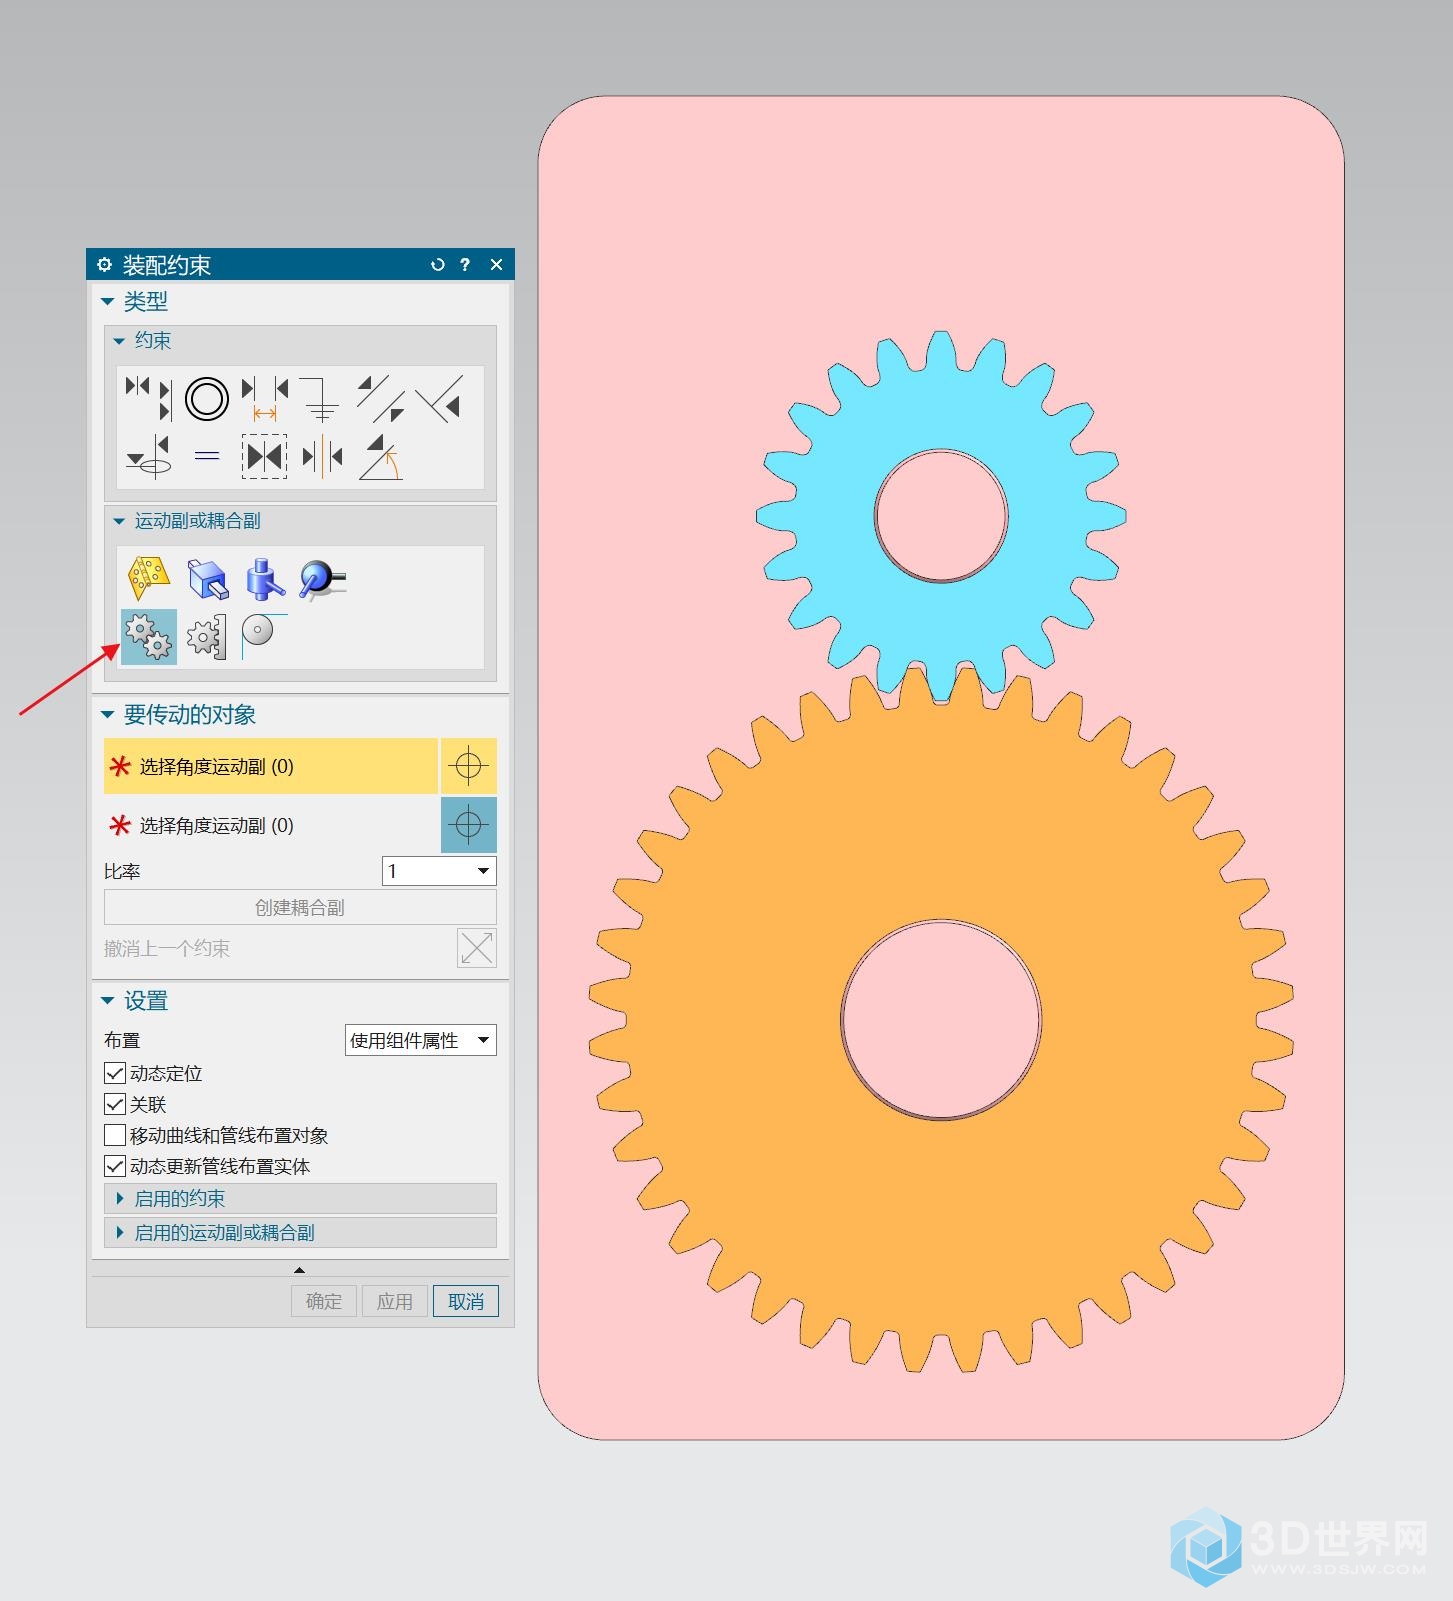
Task: Select the Align/Lock constraint icon
Action: 149,457
